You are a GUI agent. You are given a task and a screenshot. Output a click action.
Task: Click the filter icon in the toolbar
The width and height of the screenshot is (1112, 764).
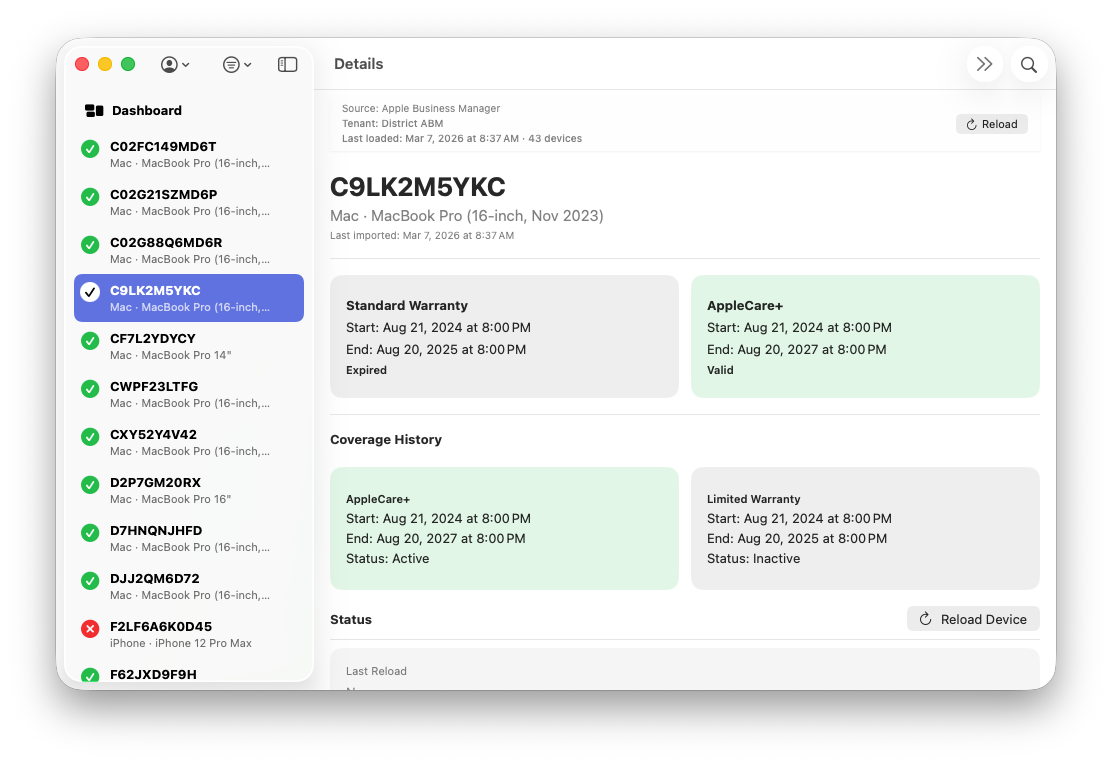click(x=231, y=63)
